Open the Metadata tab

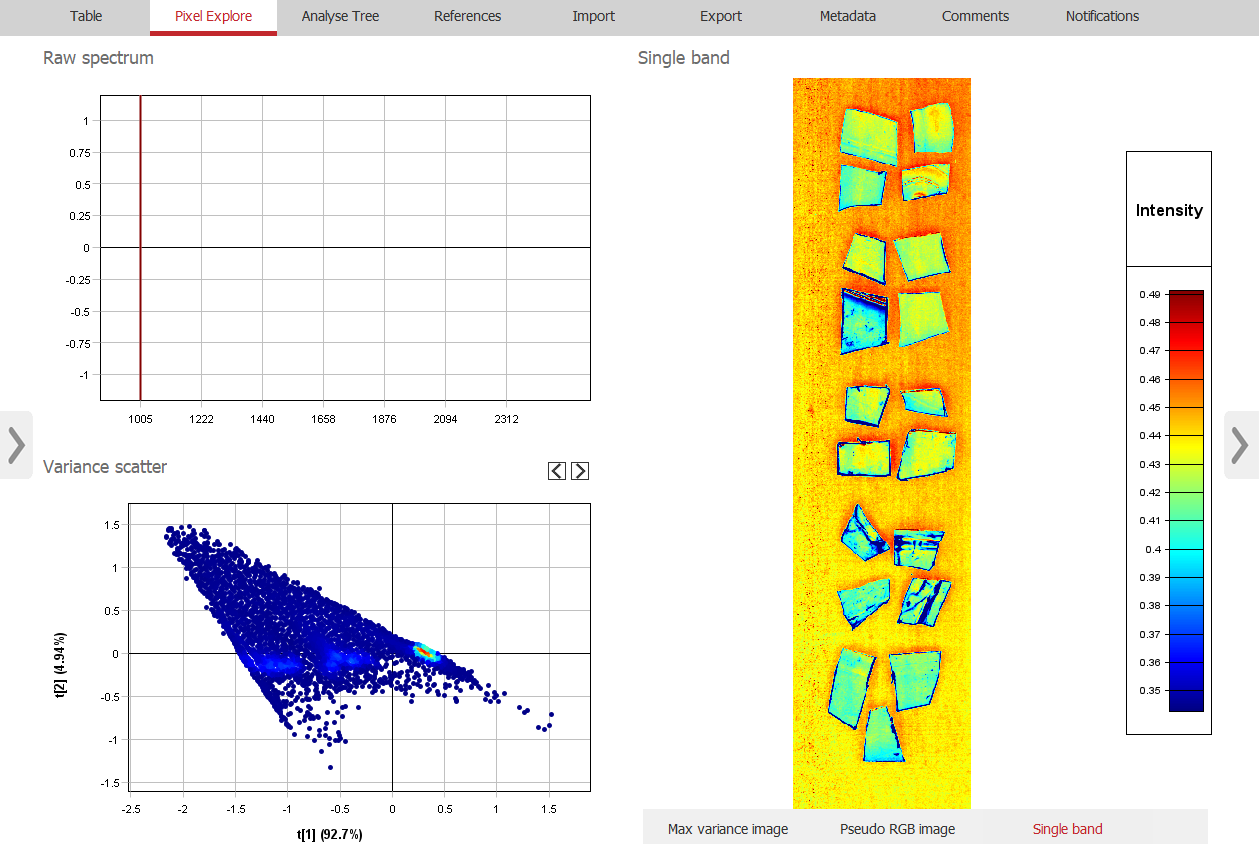coord(847,16)
